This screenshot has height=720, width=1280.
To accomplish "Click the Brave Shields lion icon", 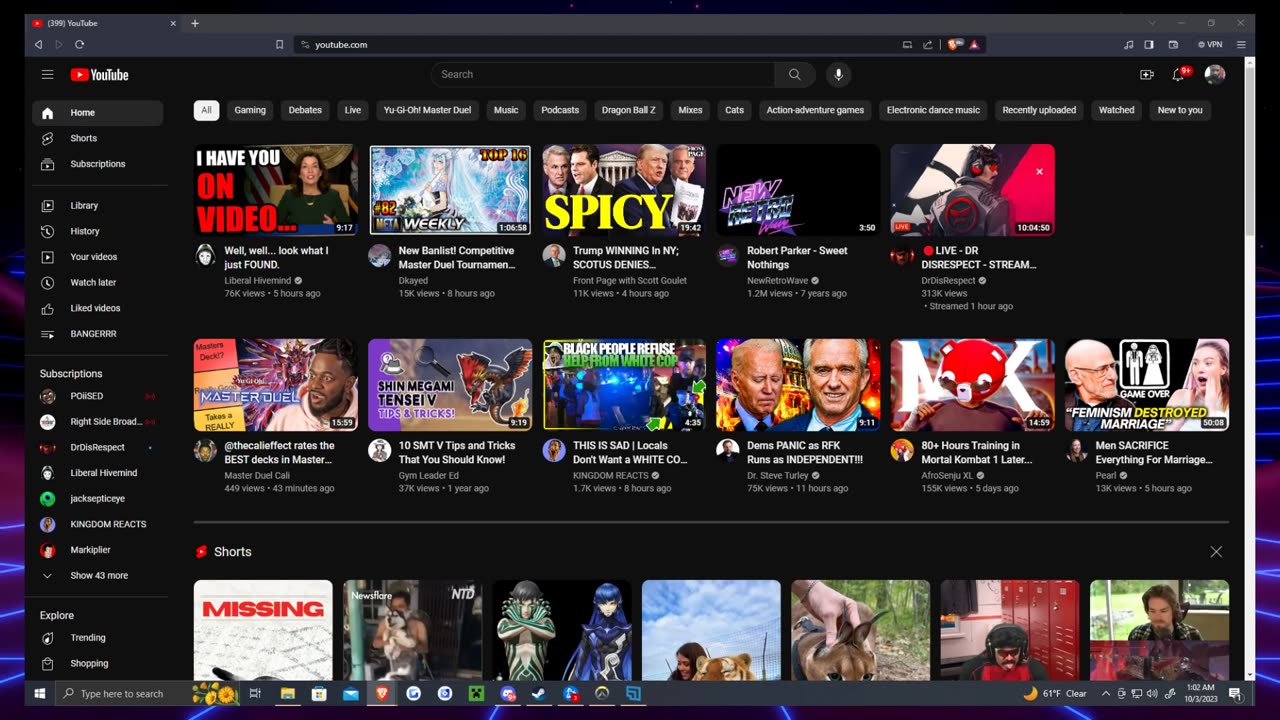I will click(x=954, y=44).
